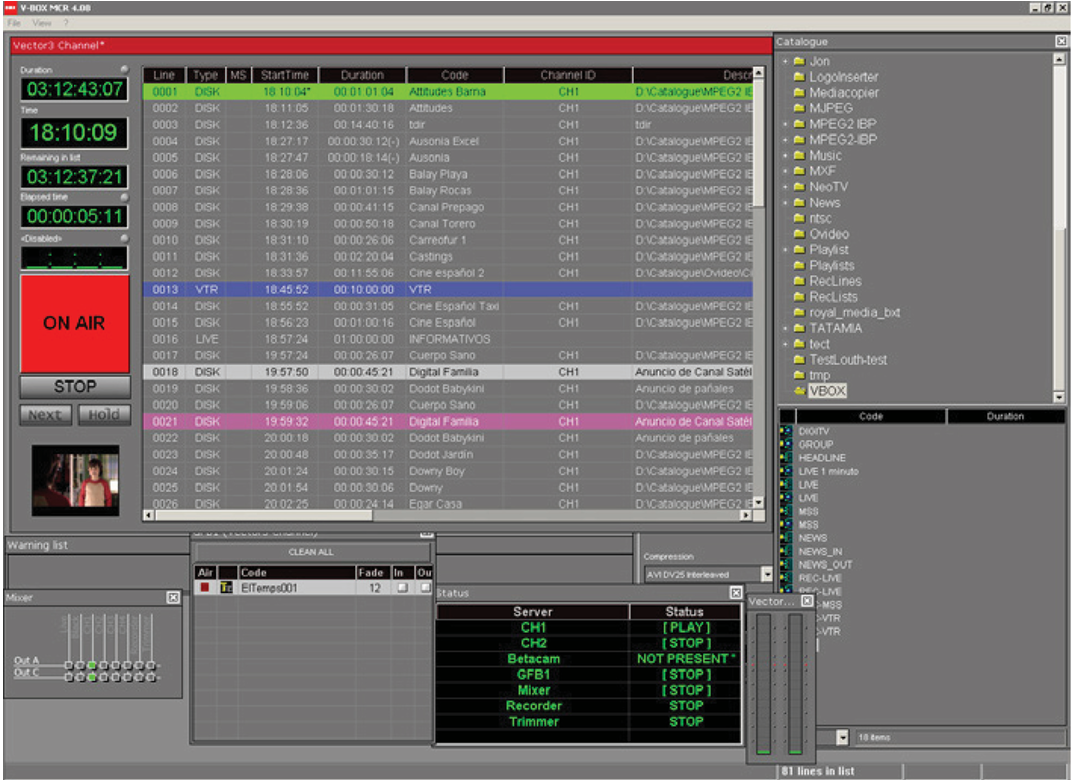Expand the TATAMIA folder node
The height and width of the screenshot is (780, 1071).
click(x=785, y=329)
